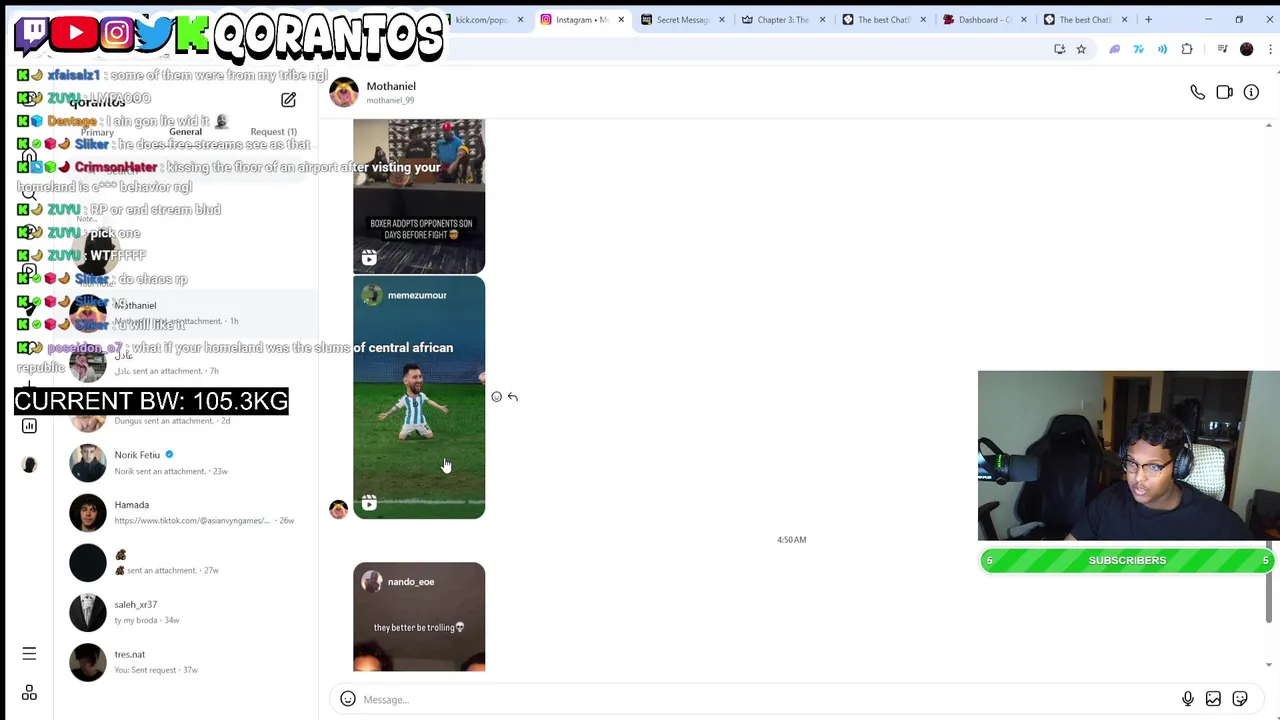Screen dimensions: 1280x720
Task: Open sticker picker in message bar
Action: coord(1240,699)
